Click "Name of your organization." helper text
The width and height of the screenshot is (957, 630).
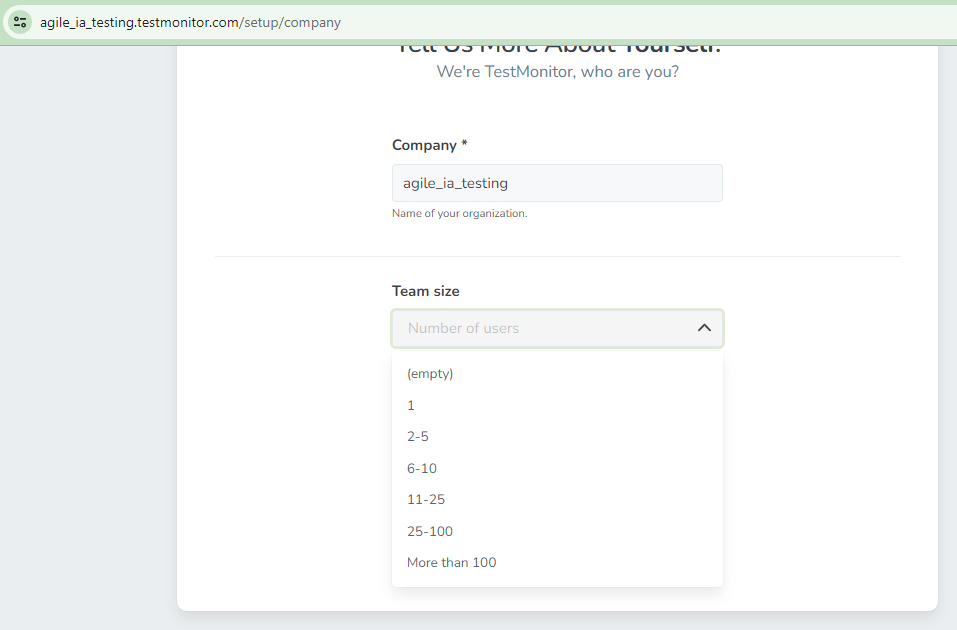(460, 213)
